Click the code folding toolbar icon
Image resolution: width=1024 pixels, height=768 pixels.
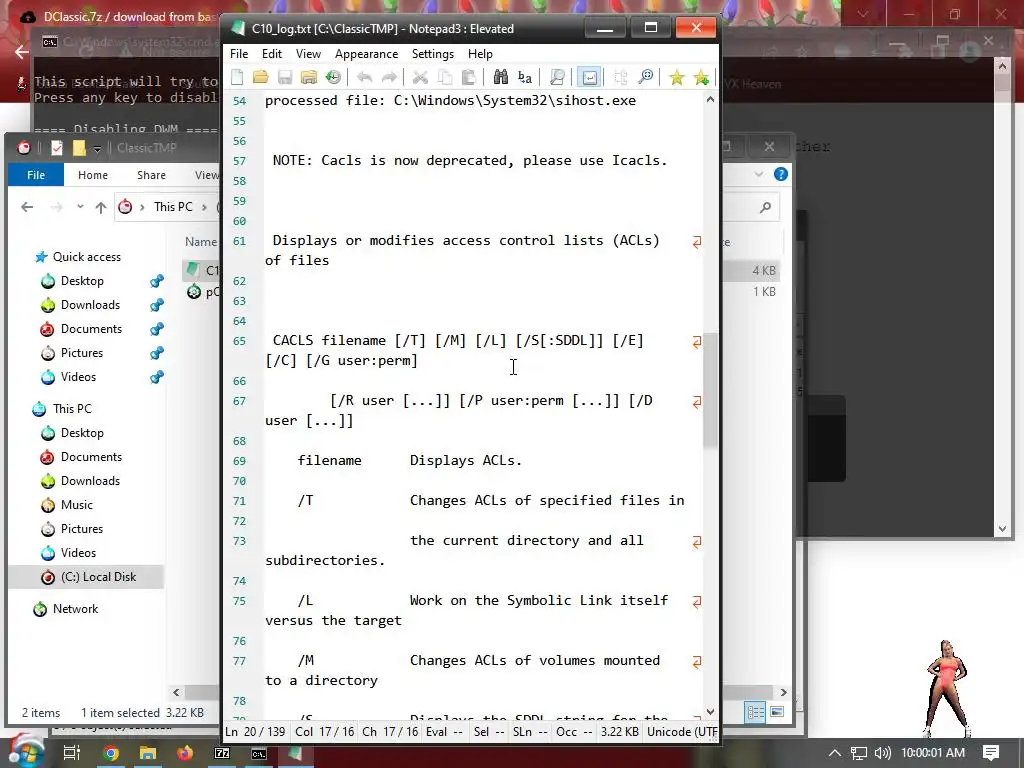620,78
